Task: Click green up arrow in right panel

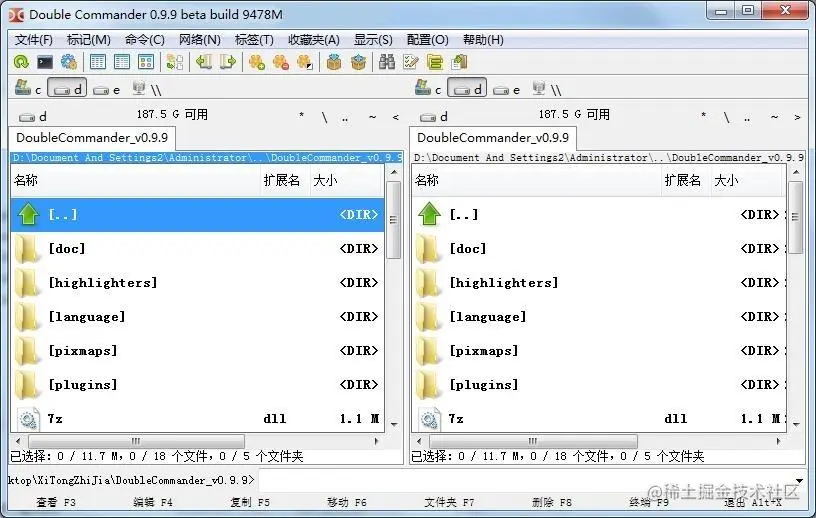Action: coord(429,214)
